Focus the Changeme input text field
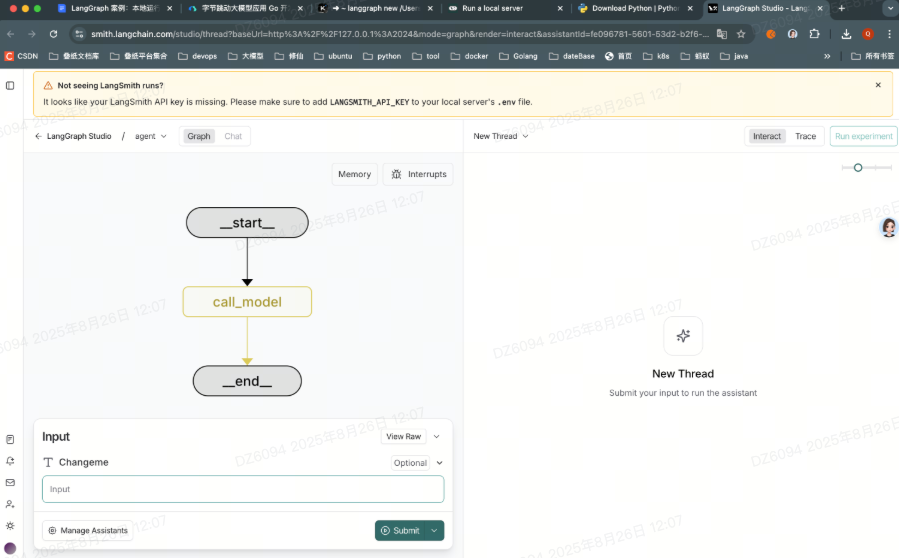899x558 pixels. [x=243, y=489]
